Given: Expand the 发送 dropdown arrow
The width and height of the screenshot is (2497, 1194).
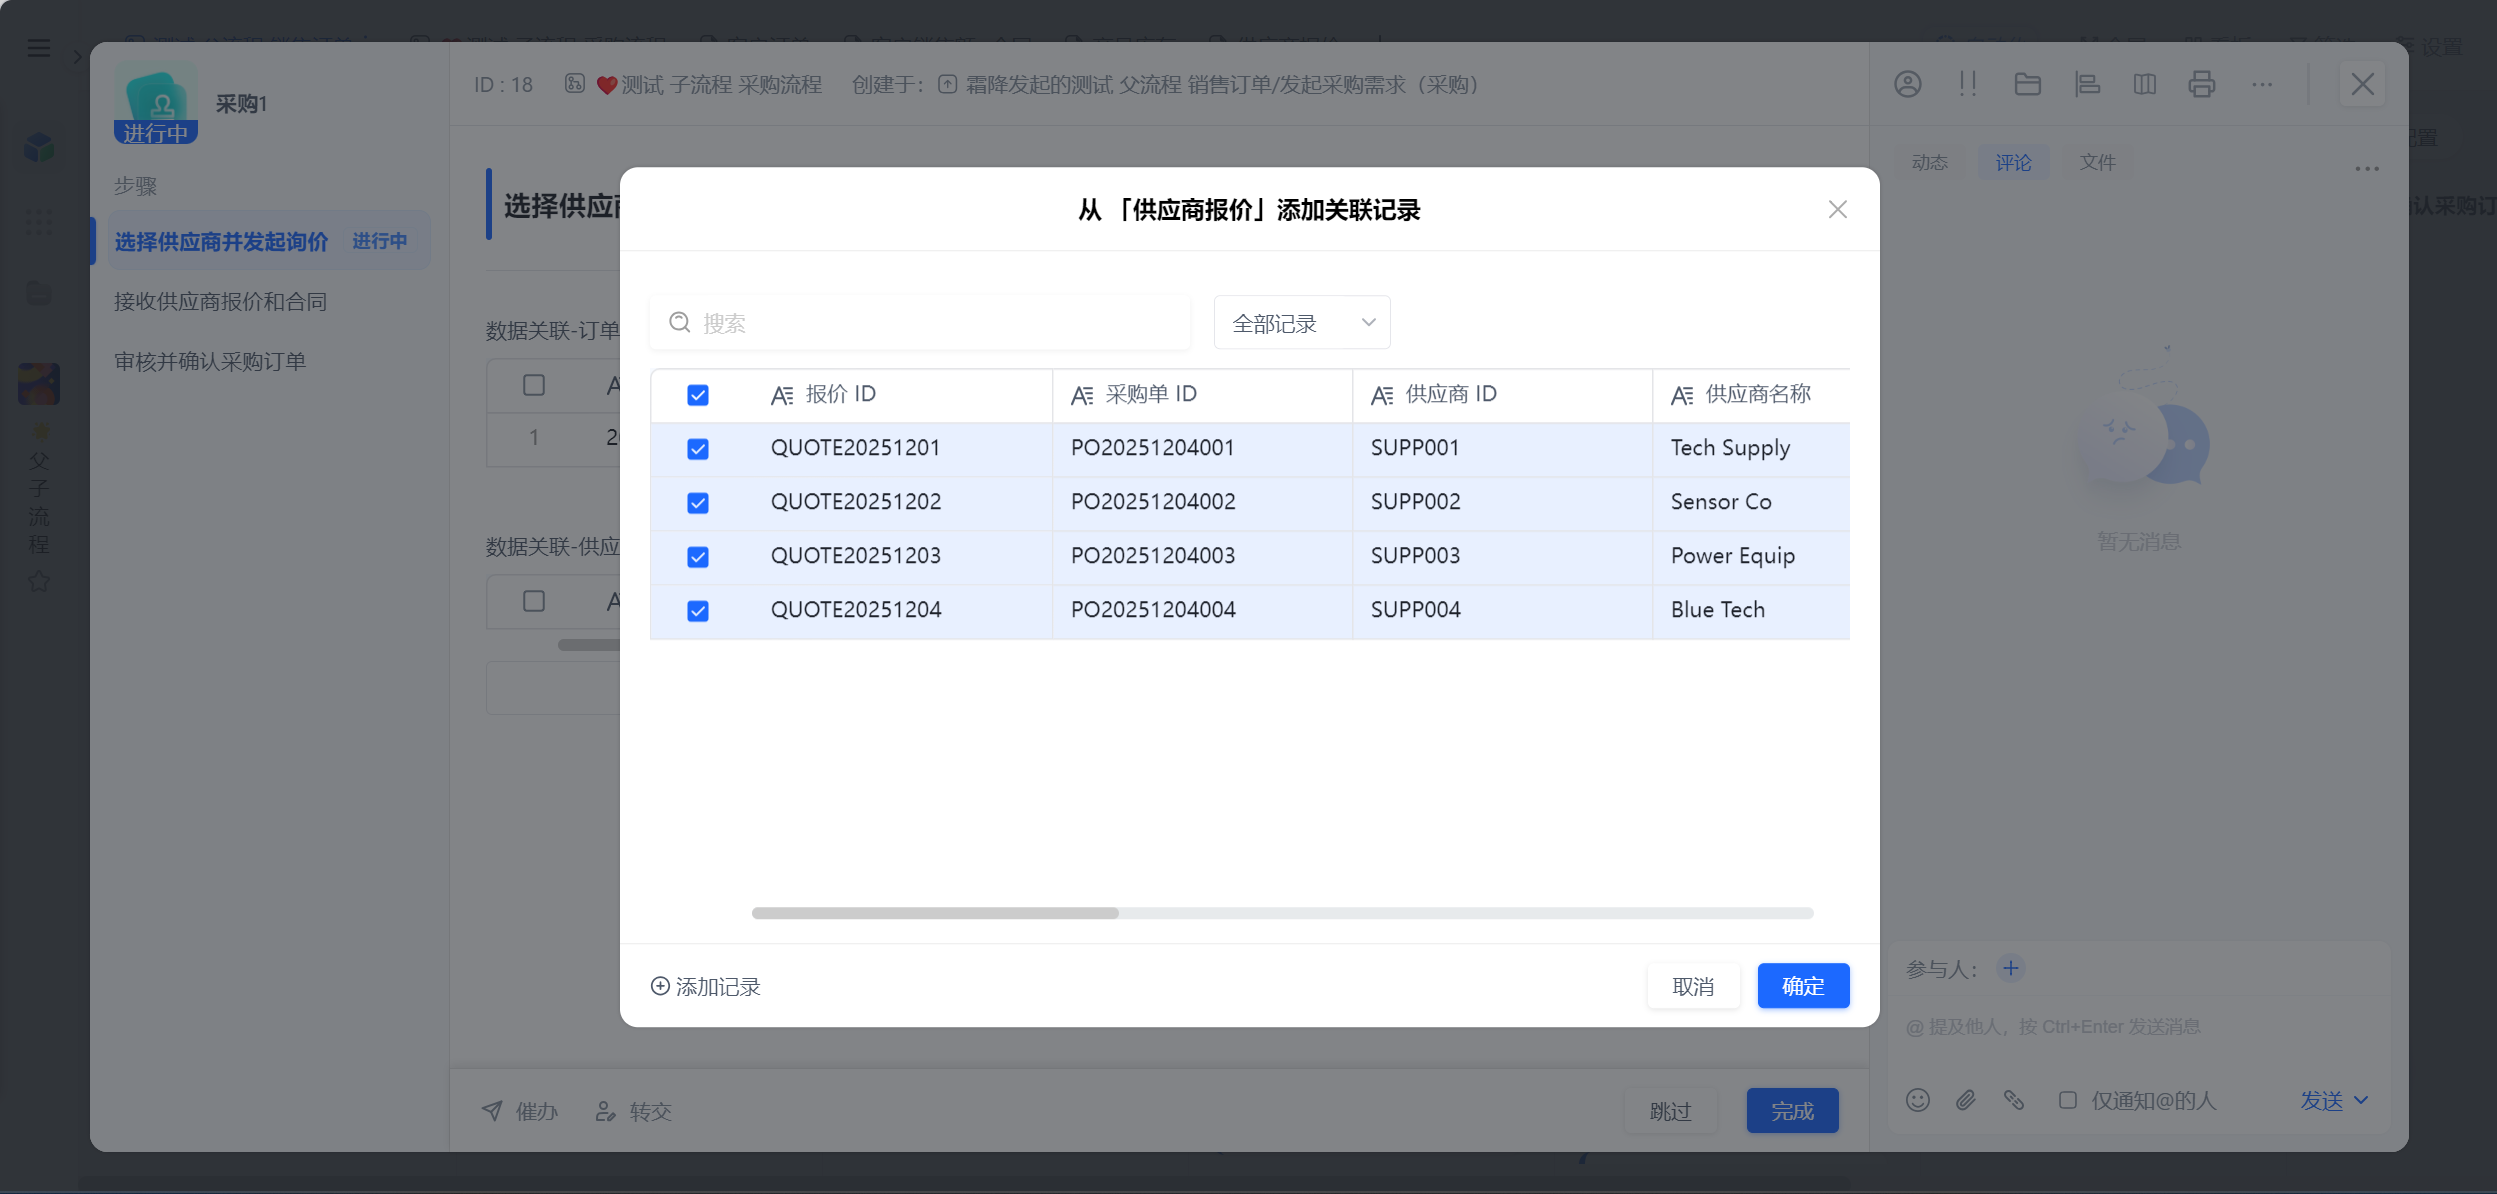Looking at the screenshot, I should coord(2361,1100).
